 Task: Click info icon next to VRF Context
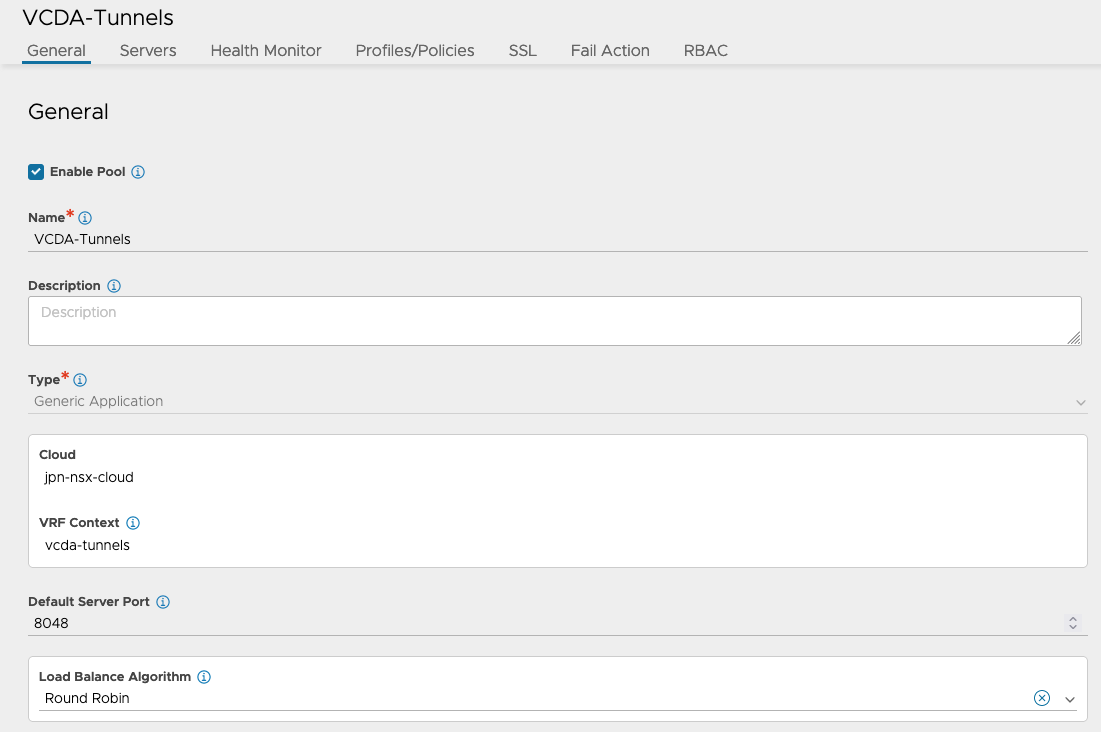pyautogui.click(x=133, y=523)
